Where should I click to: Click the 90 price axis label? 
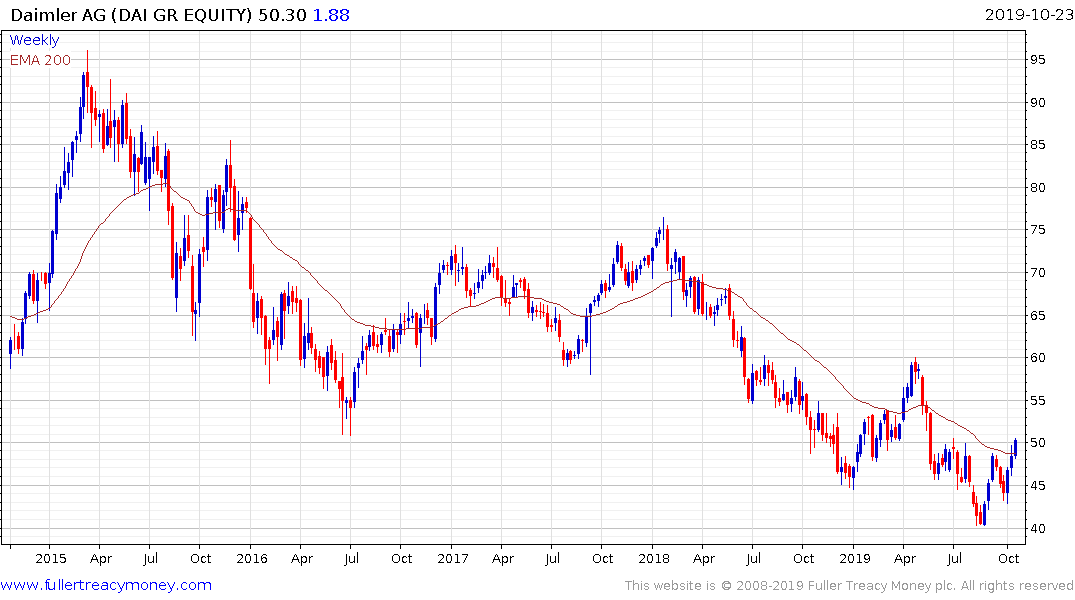point(1037,102)
